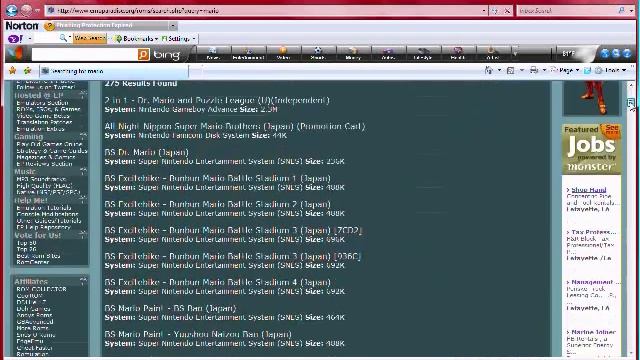The height and width of the screenshot is (360, 640).
Task: Click the weather temperature display
Action: click(569, 53)
